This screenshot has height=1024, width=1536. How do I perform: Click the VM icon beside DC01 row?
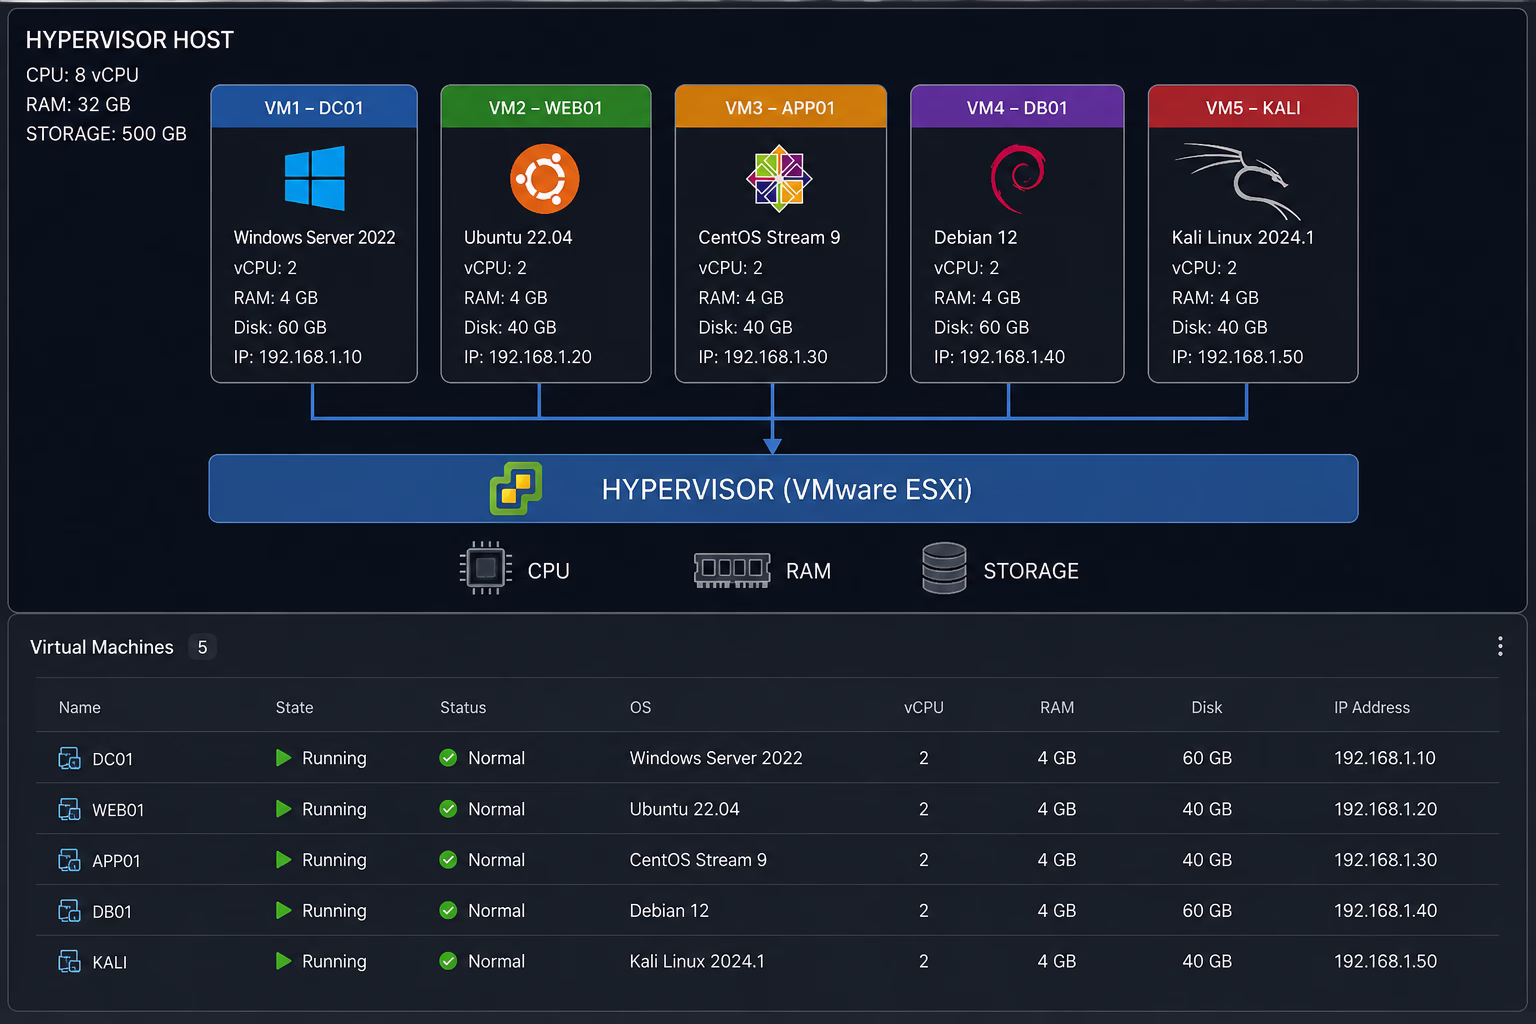point(69,758)
